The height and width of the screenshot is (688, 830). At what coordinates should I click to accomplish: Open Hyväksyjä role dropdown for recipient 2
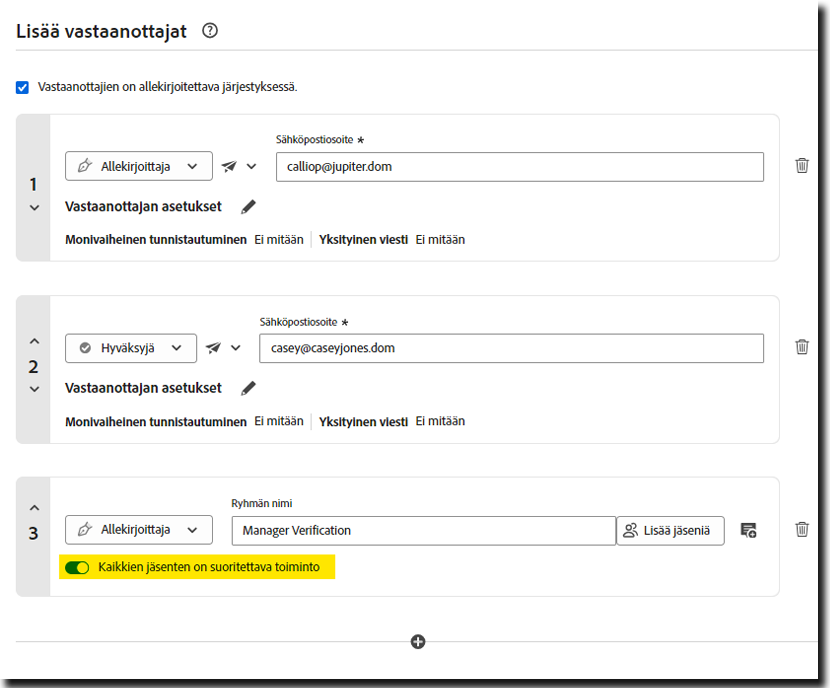(x=131, y=348)
